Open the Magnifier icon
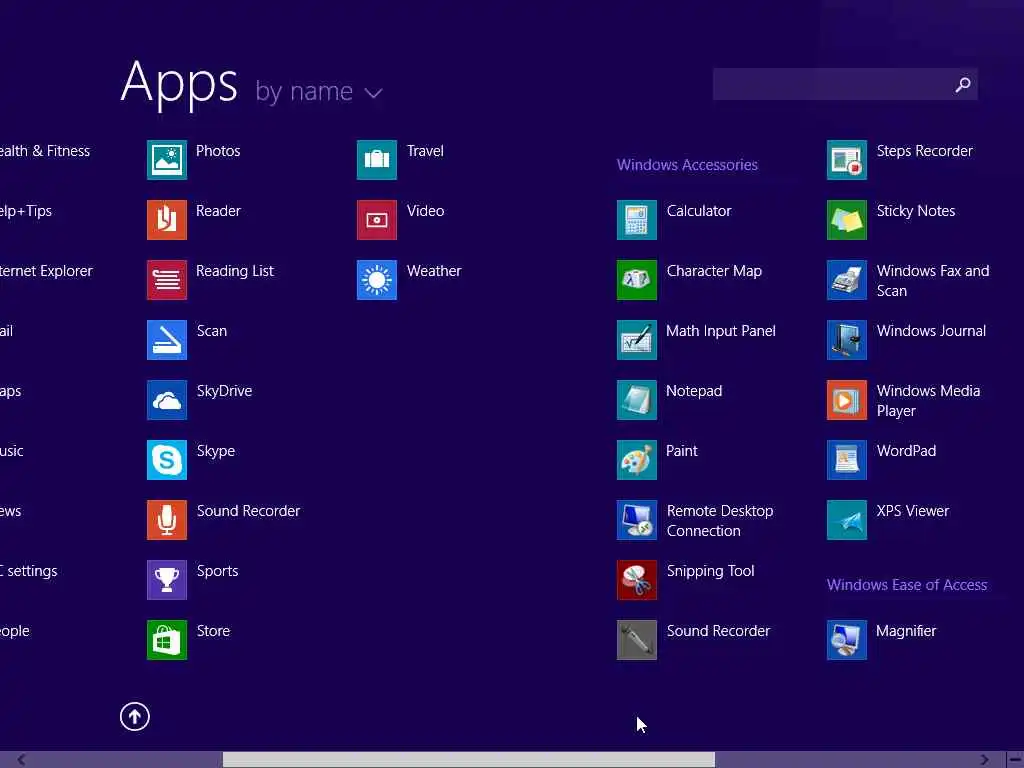The image size is (1024, 768). tap(847, 641)
